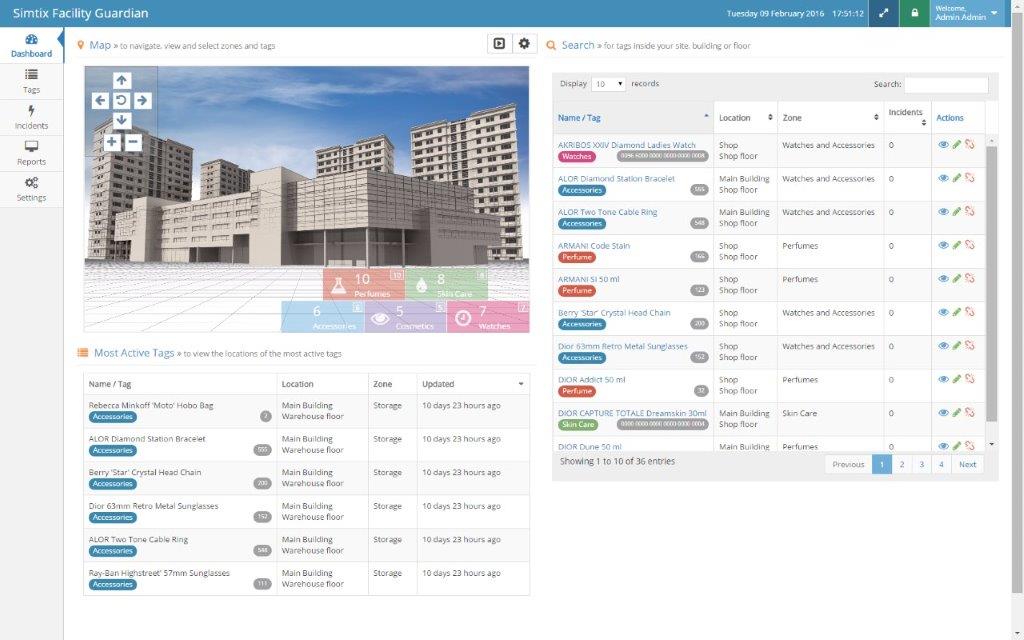Show ALOR Diamond Station Bracelet via eye icon
Viewport: 1024px width, 640px height.
click(x=943, y=178)
